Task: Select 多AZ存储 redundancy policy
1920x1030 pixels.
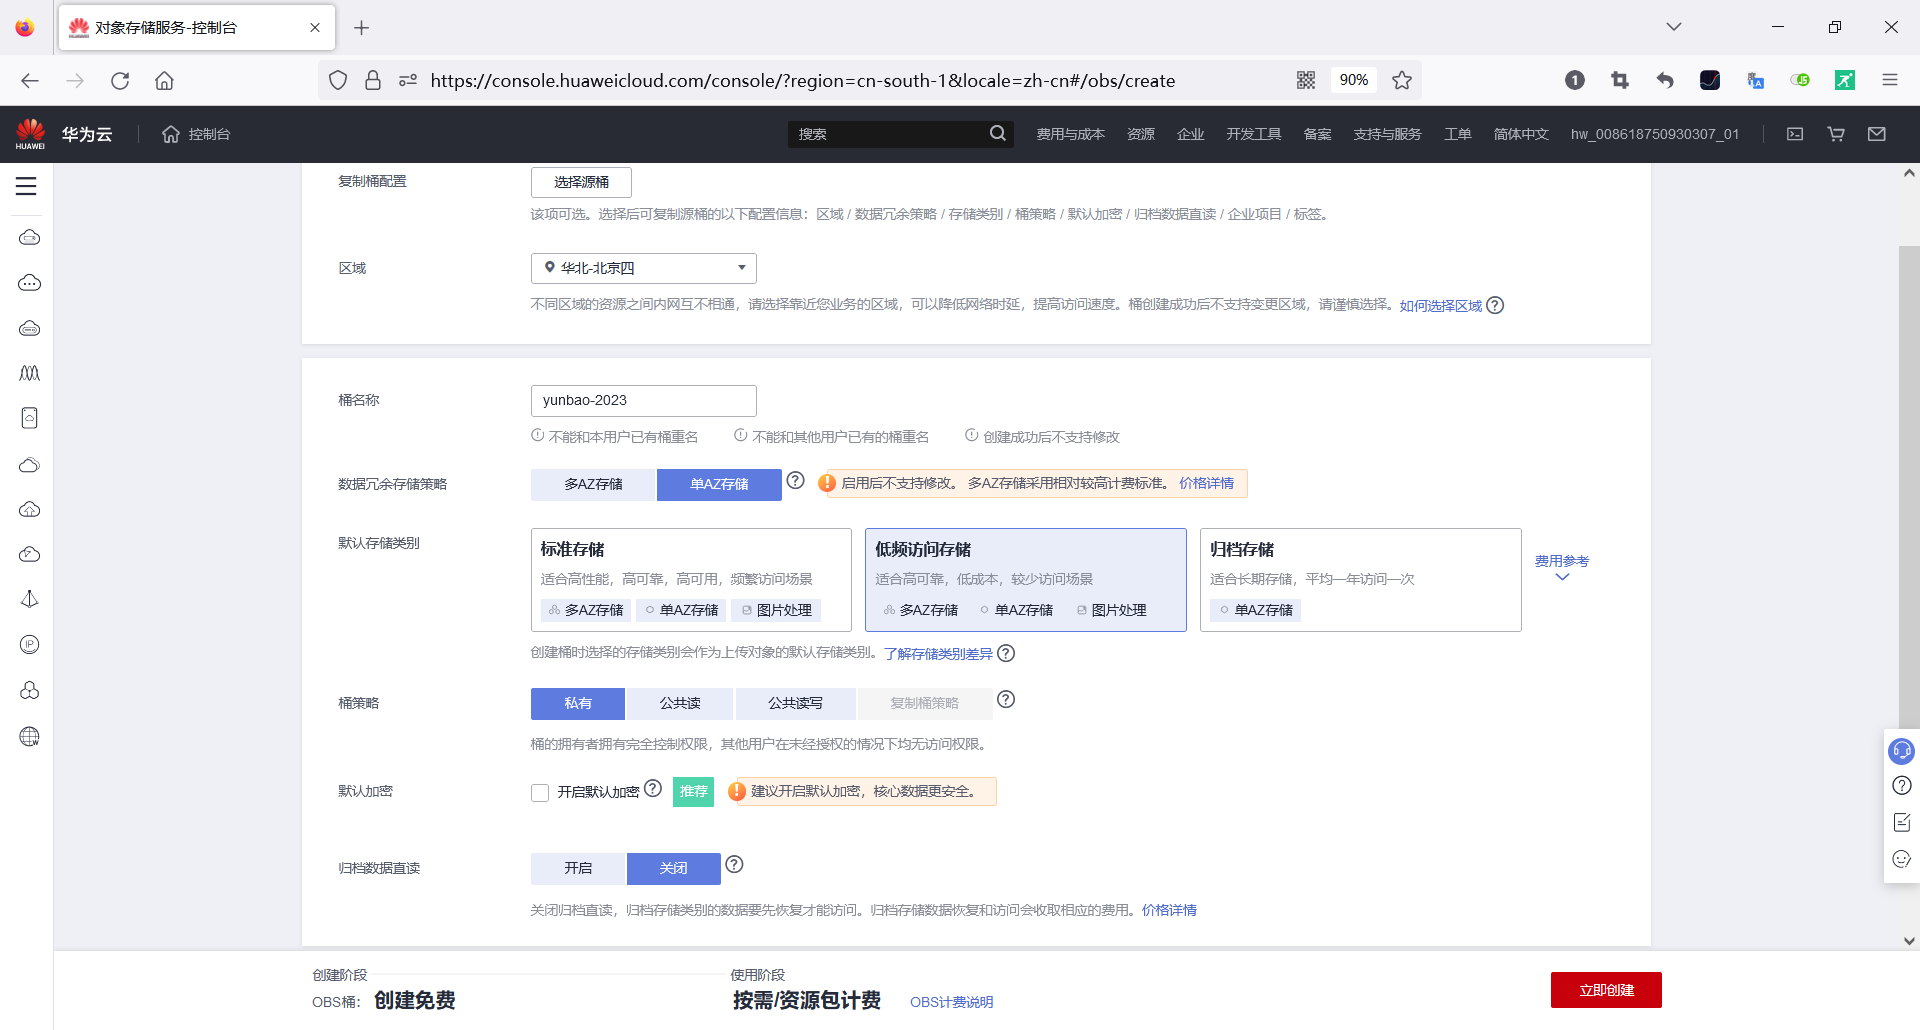Action: (x=593, y=484)
